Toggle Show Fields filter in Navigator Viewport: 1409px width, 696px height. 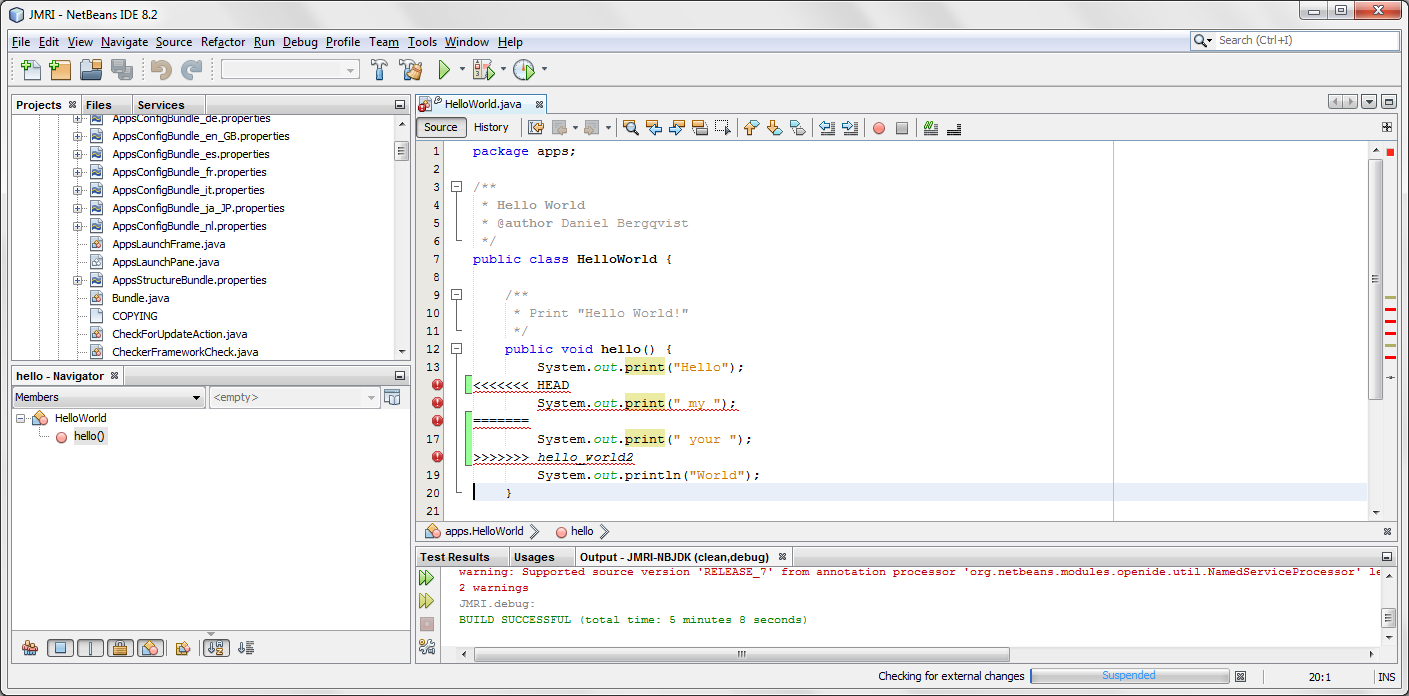point(61,647)
